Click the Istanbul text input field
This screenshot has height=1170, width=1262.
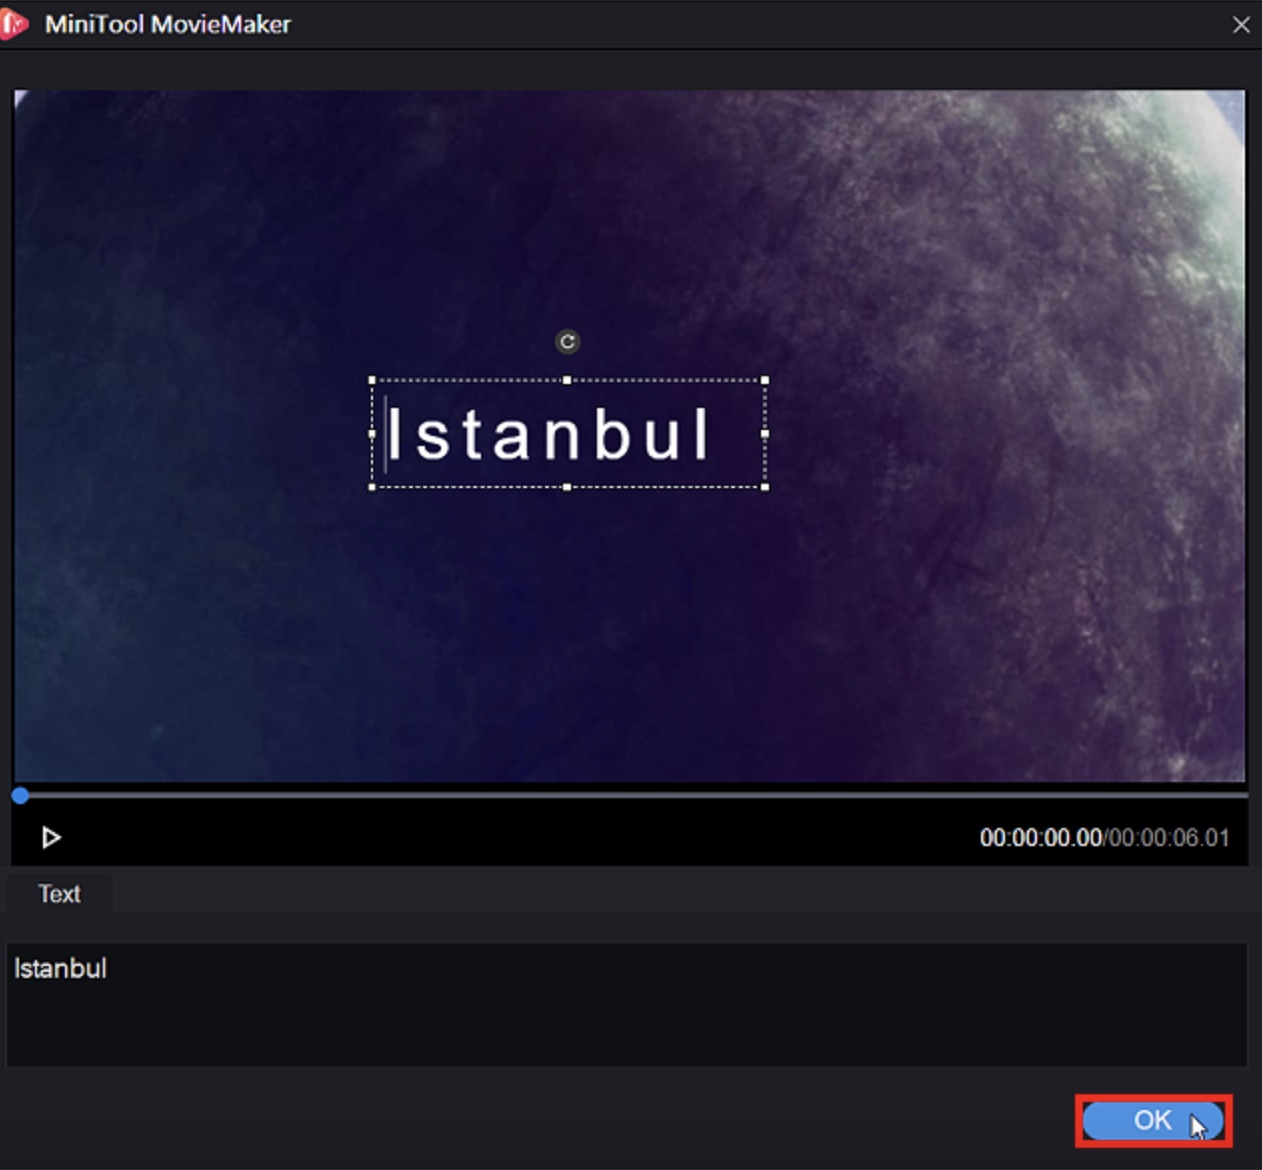click(627, 1004)
